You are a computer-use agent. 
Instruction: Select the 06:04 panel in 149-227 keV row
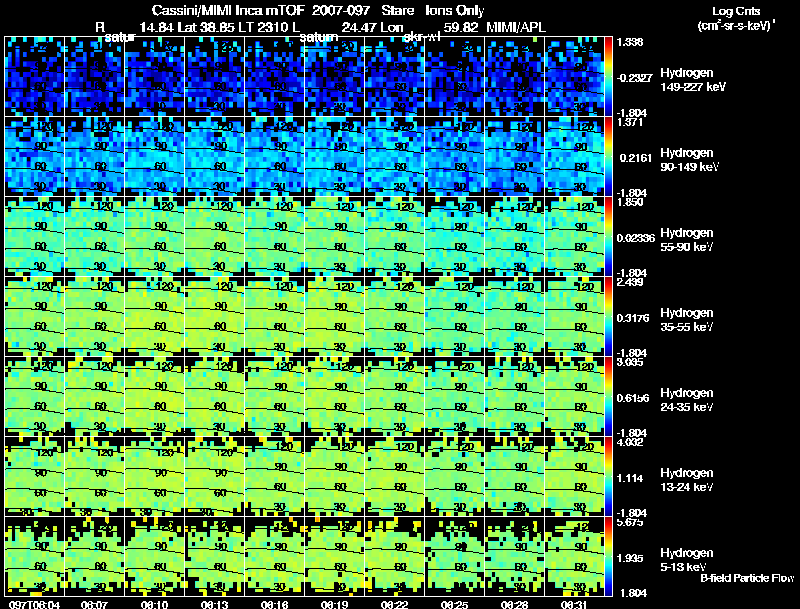click(35, 77)
